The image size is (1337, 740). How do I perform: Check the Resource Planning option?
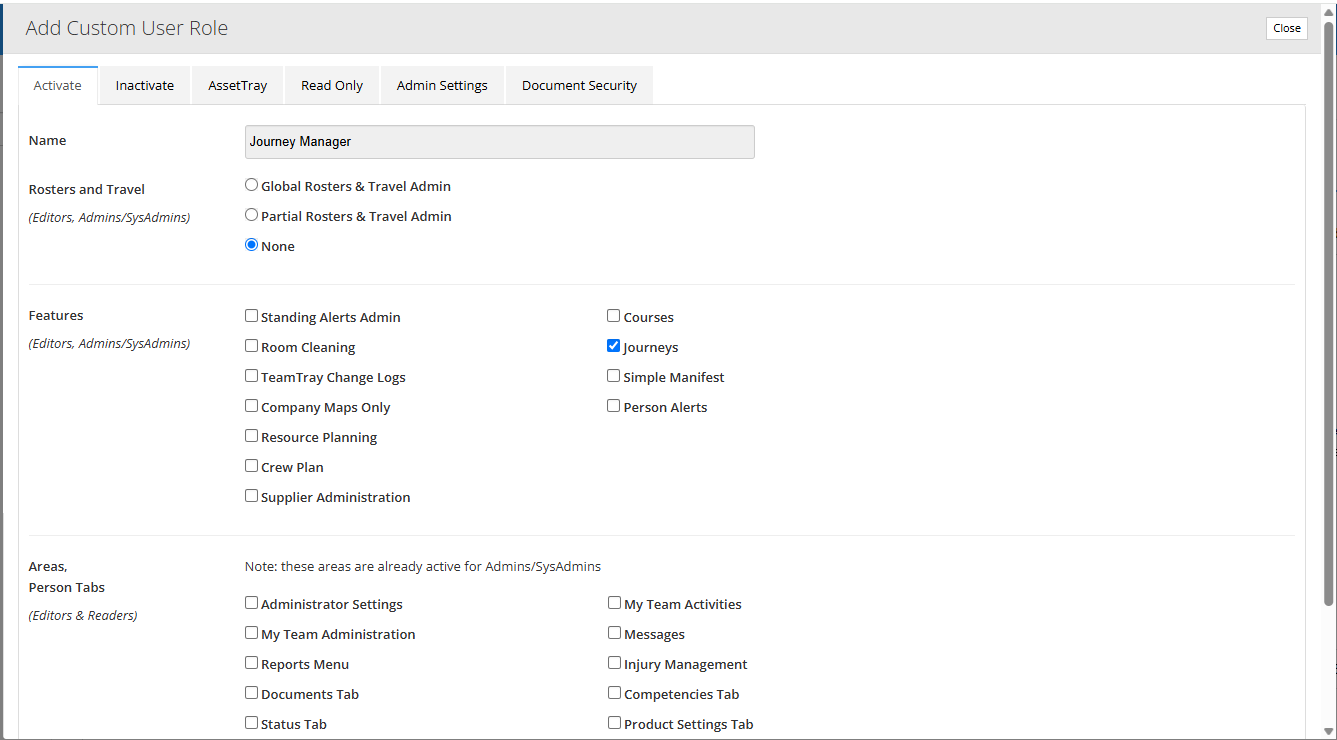pos(251,435)
